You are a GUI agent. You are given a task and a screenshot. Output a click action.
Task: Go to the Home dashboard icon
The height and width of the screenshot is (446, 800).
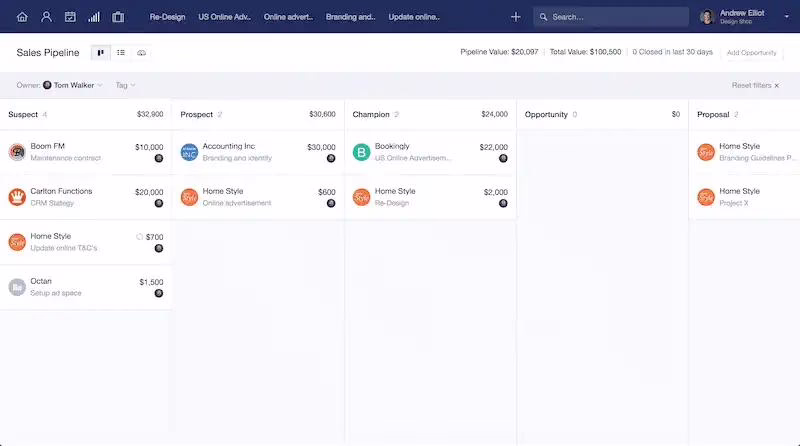click(22, 17)
